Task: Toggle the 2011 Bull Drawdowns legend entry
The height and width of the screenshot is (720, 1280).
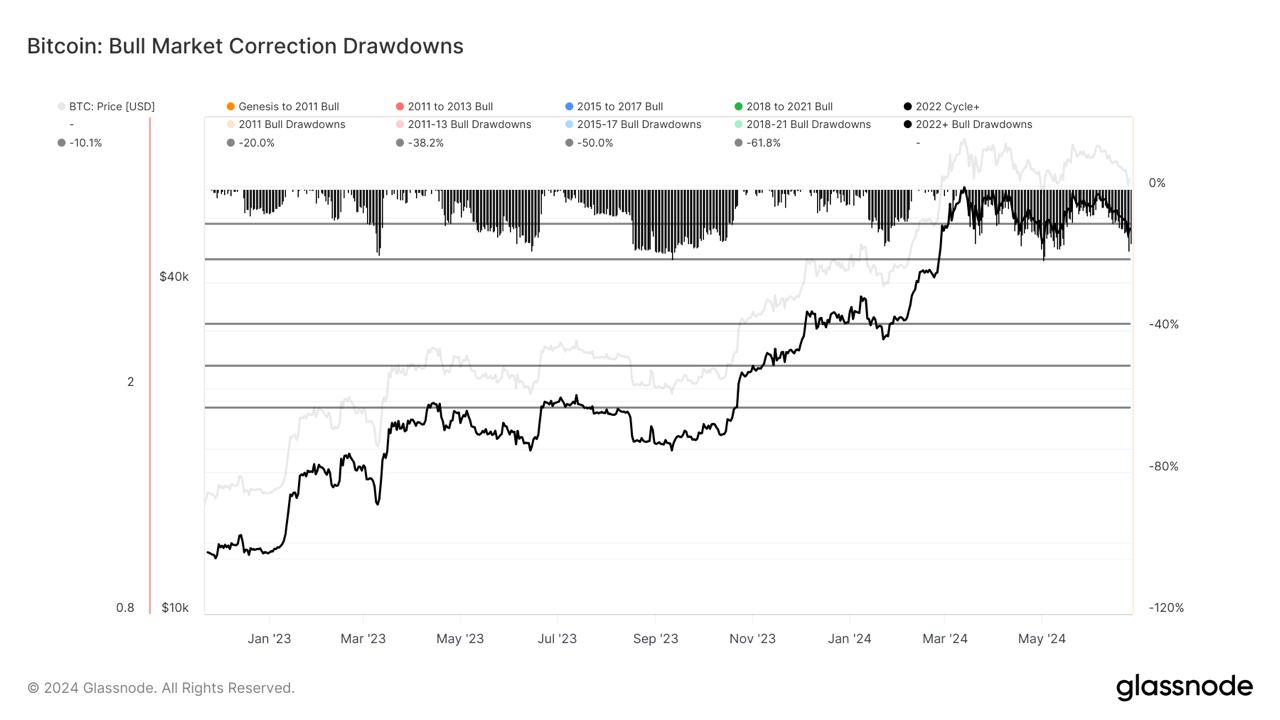Action: tap(291, 125)
